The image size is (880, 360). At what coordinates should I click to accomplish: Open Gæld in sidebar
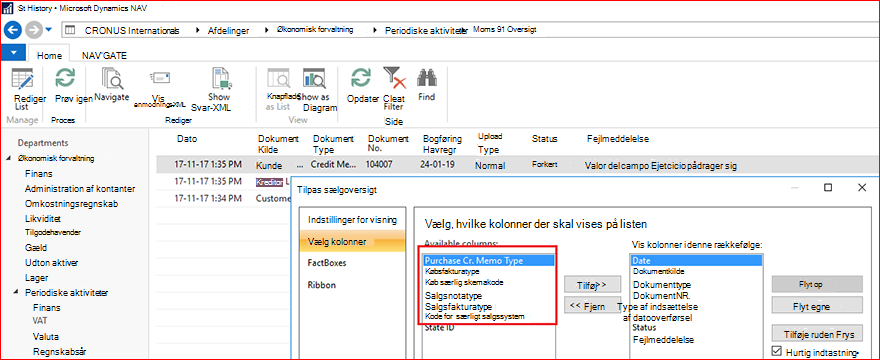point(36,248)
